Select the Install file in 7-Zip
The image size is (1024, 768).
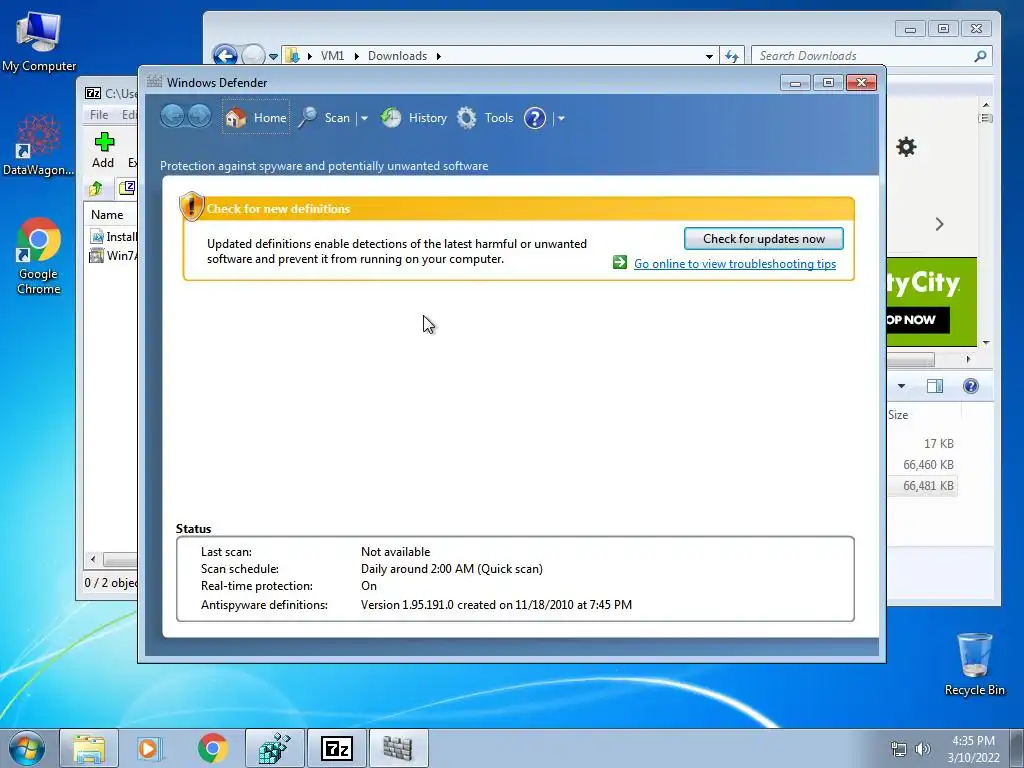coord(113,236)
